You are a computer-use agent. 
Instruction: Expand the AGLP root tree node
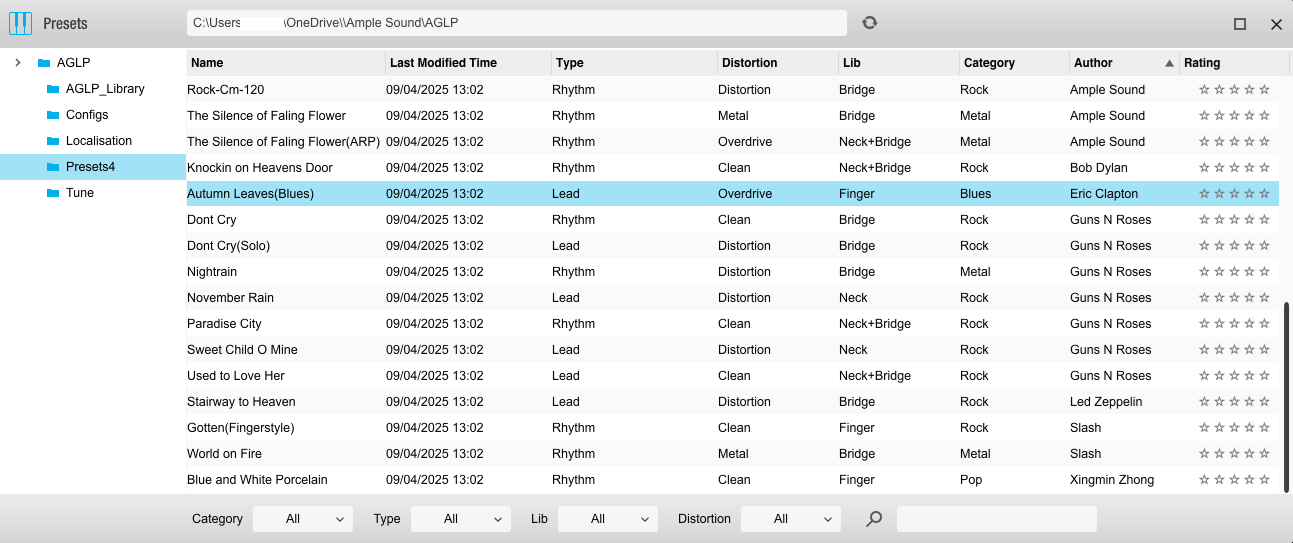[x=17, y=63]
